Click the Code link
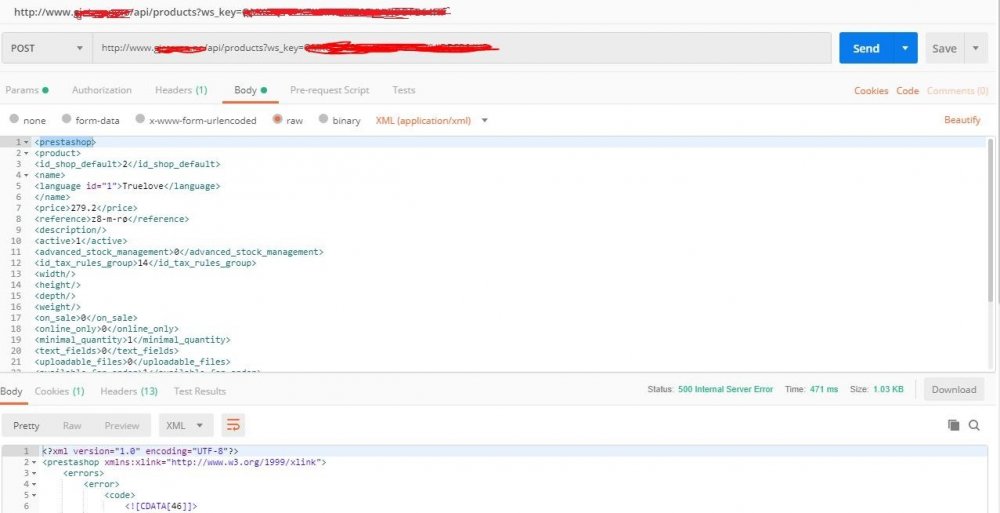1000x513 pixels. [x=908, y=91]
